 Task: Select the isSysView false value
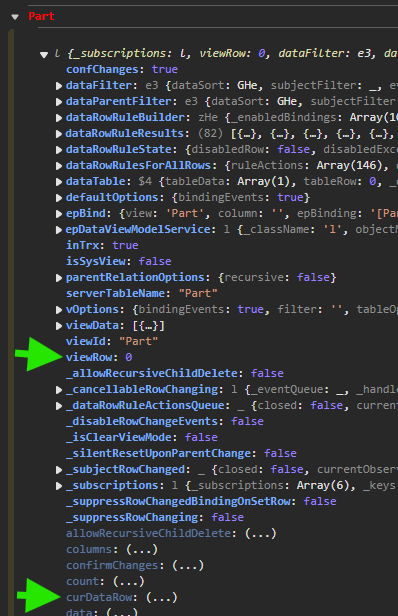pos(155,261)
